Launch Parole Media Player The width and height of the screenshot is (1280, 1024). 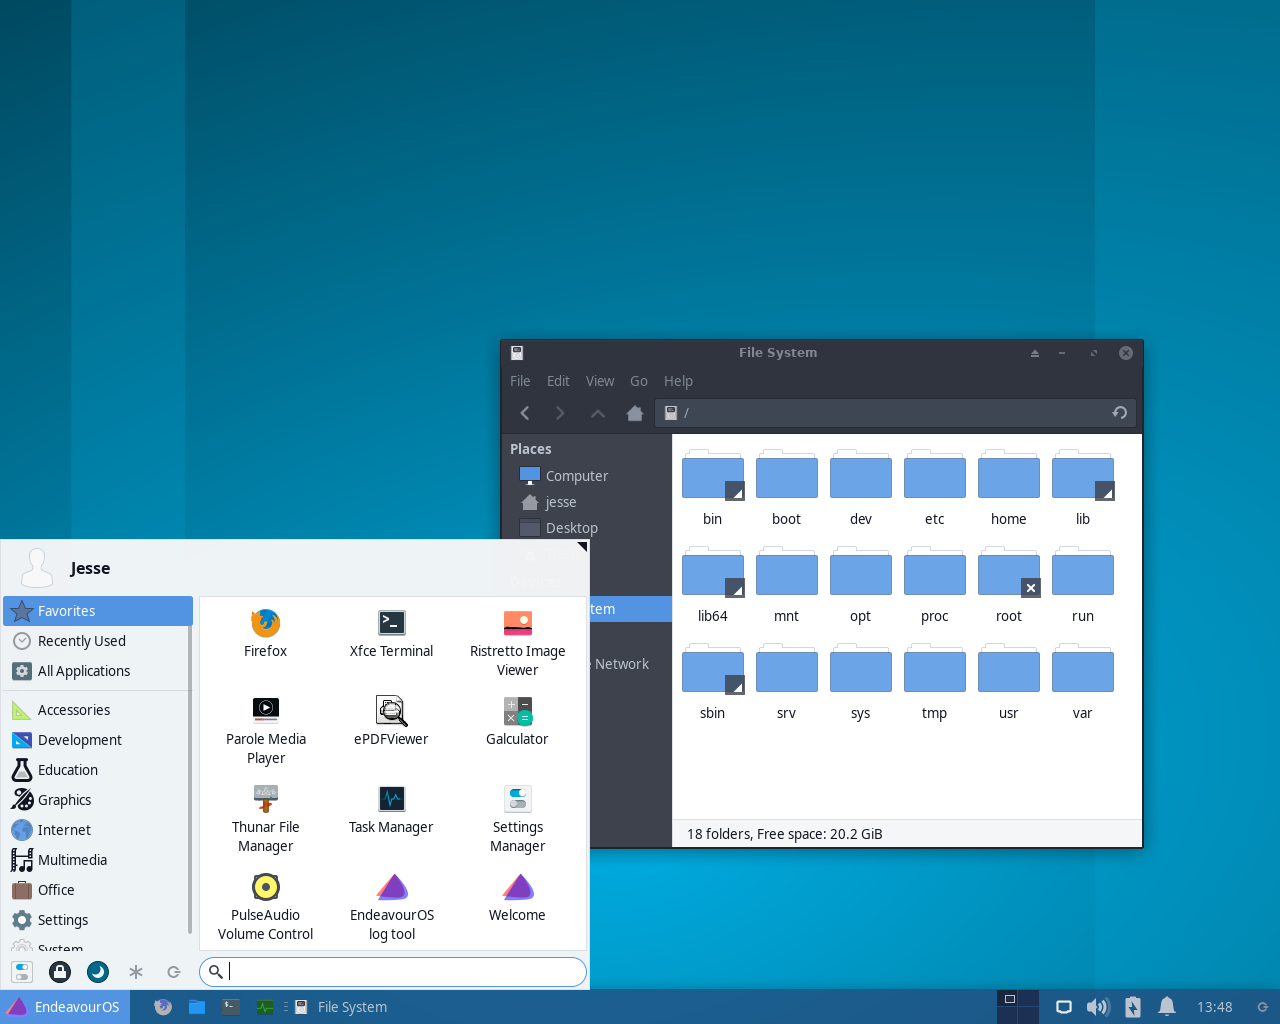[x=266, y=731]
